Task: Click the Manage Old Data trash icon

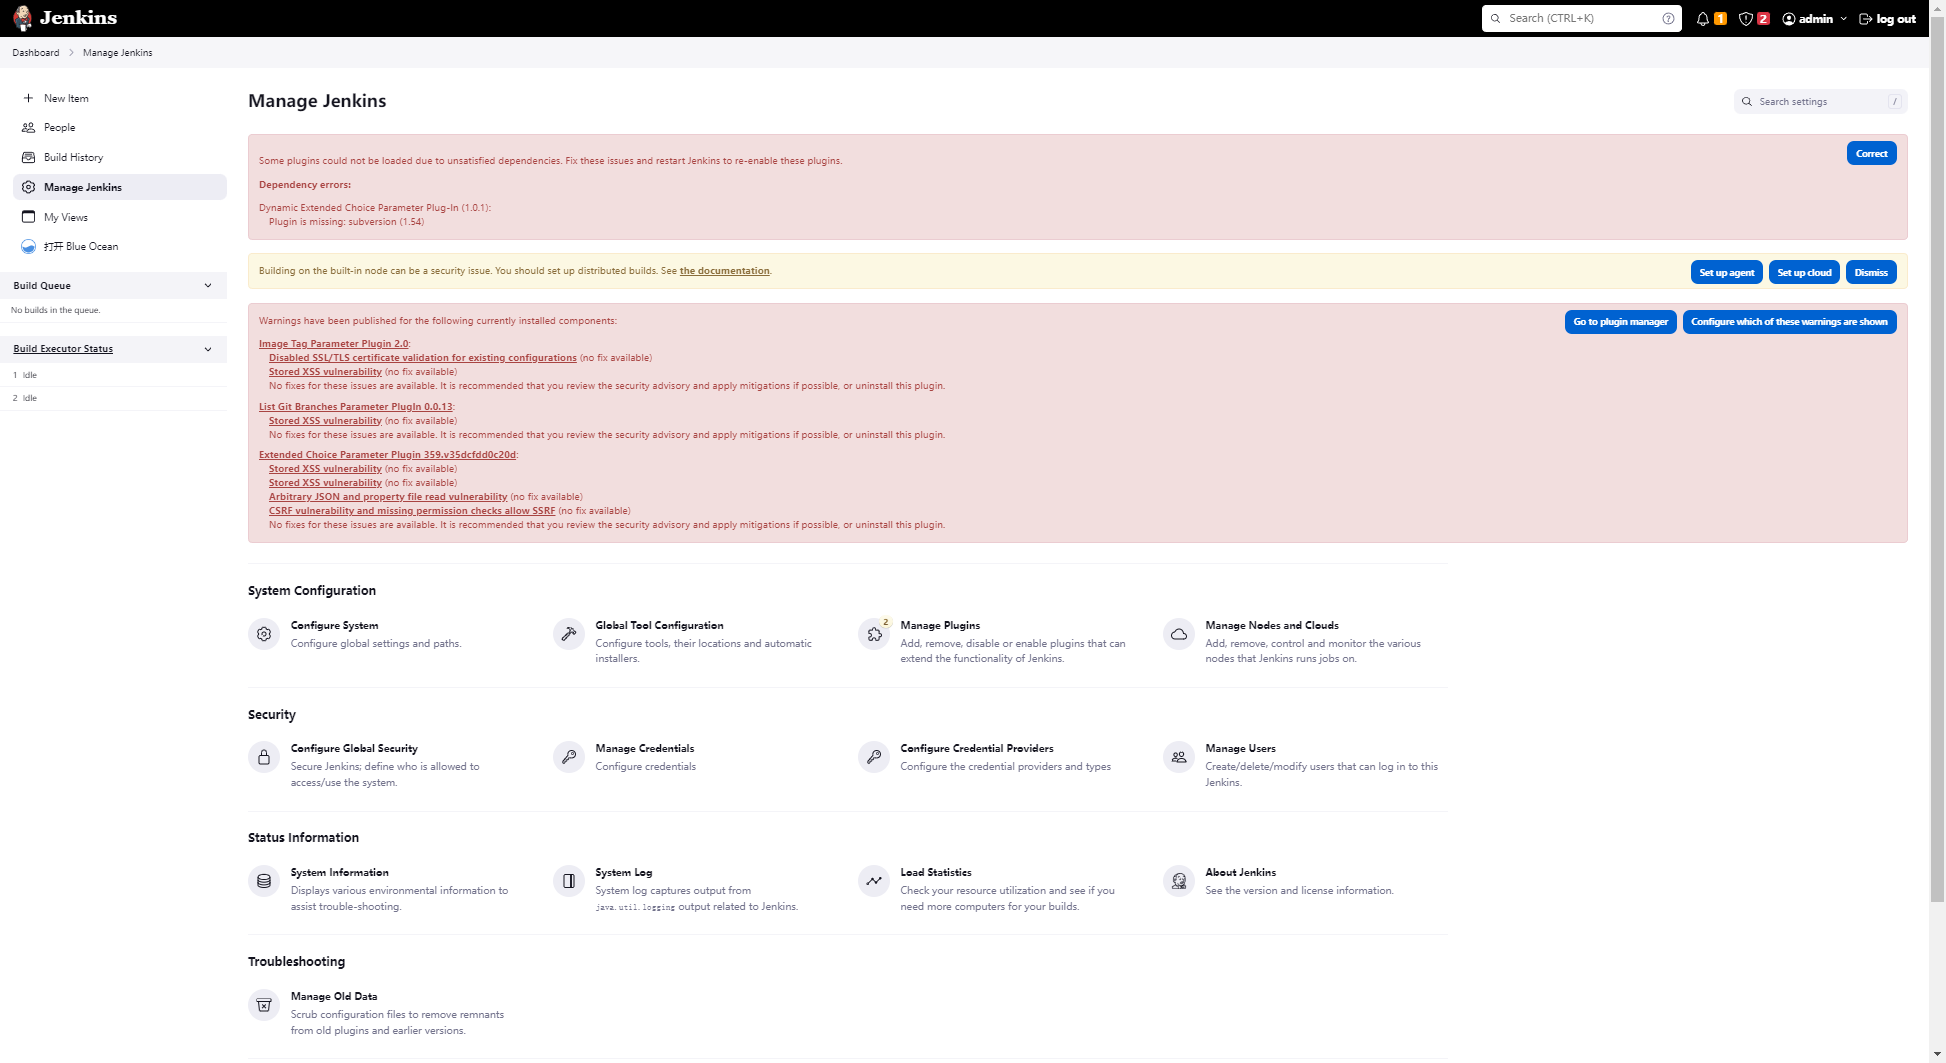Action: tap(264, 1005)
